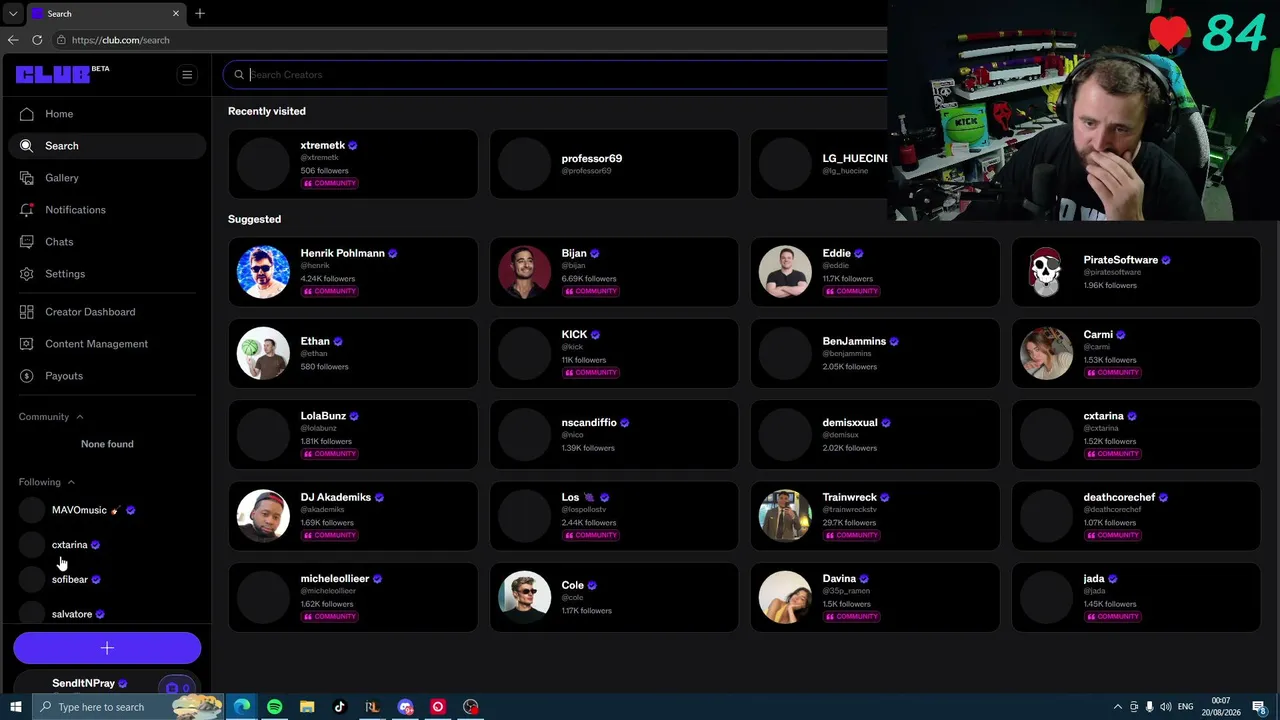Click the CLUB beta logo
Image resolution: width=1280 pixels, height=720 pixels.
point(62,74)
